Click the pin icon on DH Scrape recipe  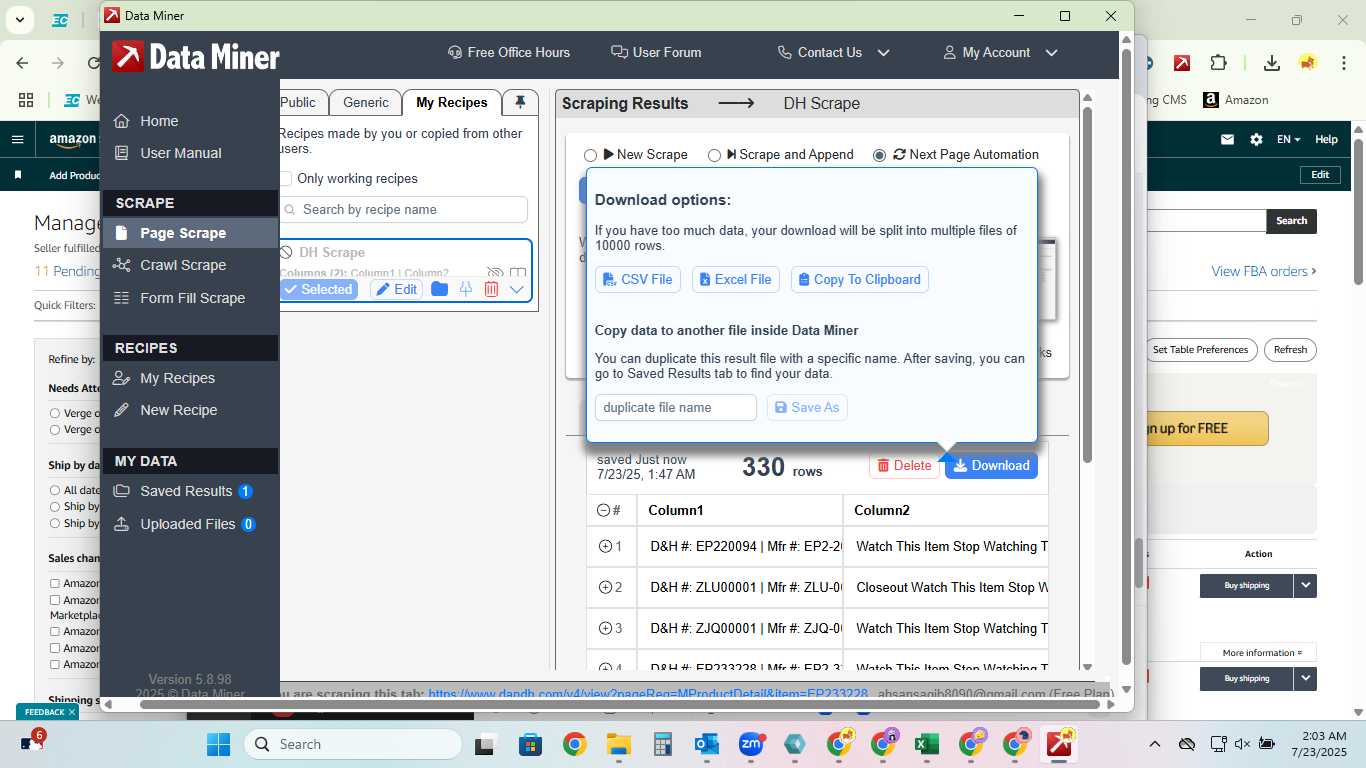465,289
